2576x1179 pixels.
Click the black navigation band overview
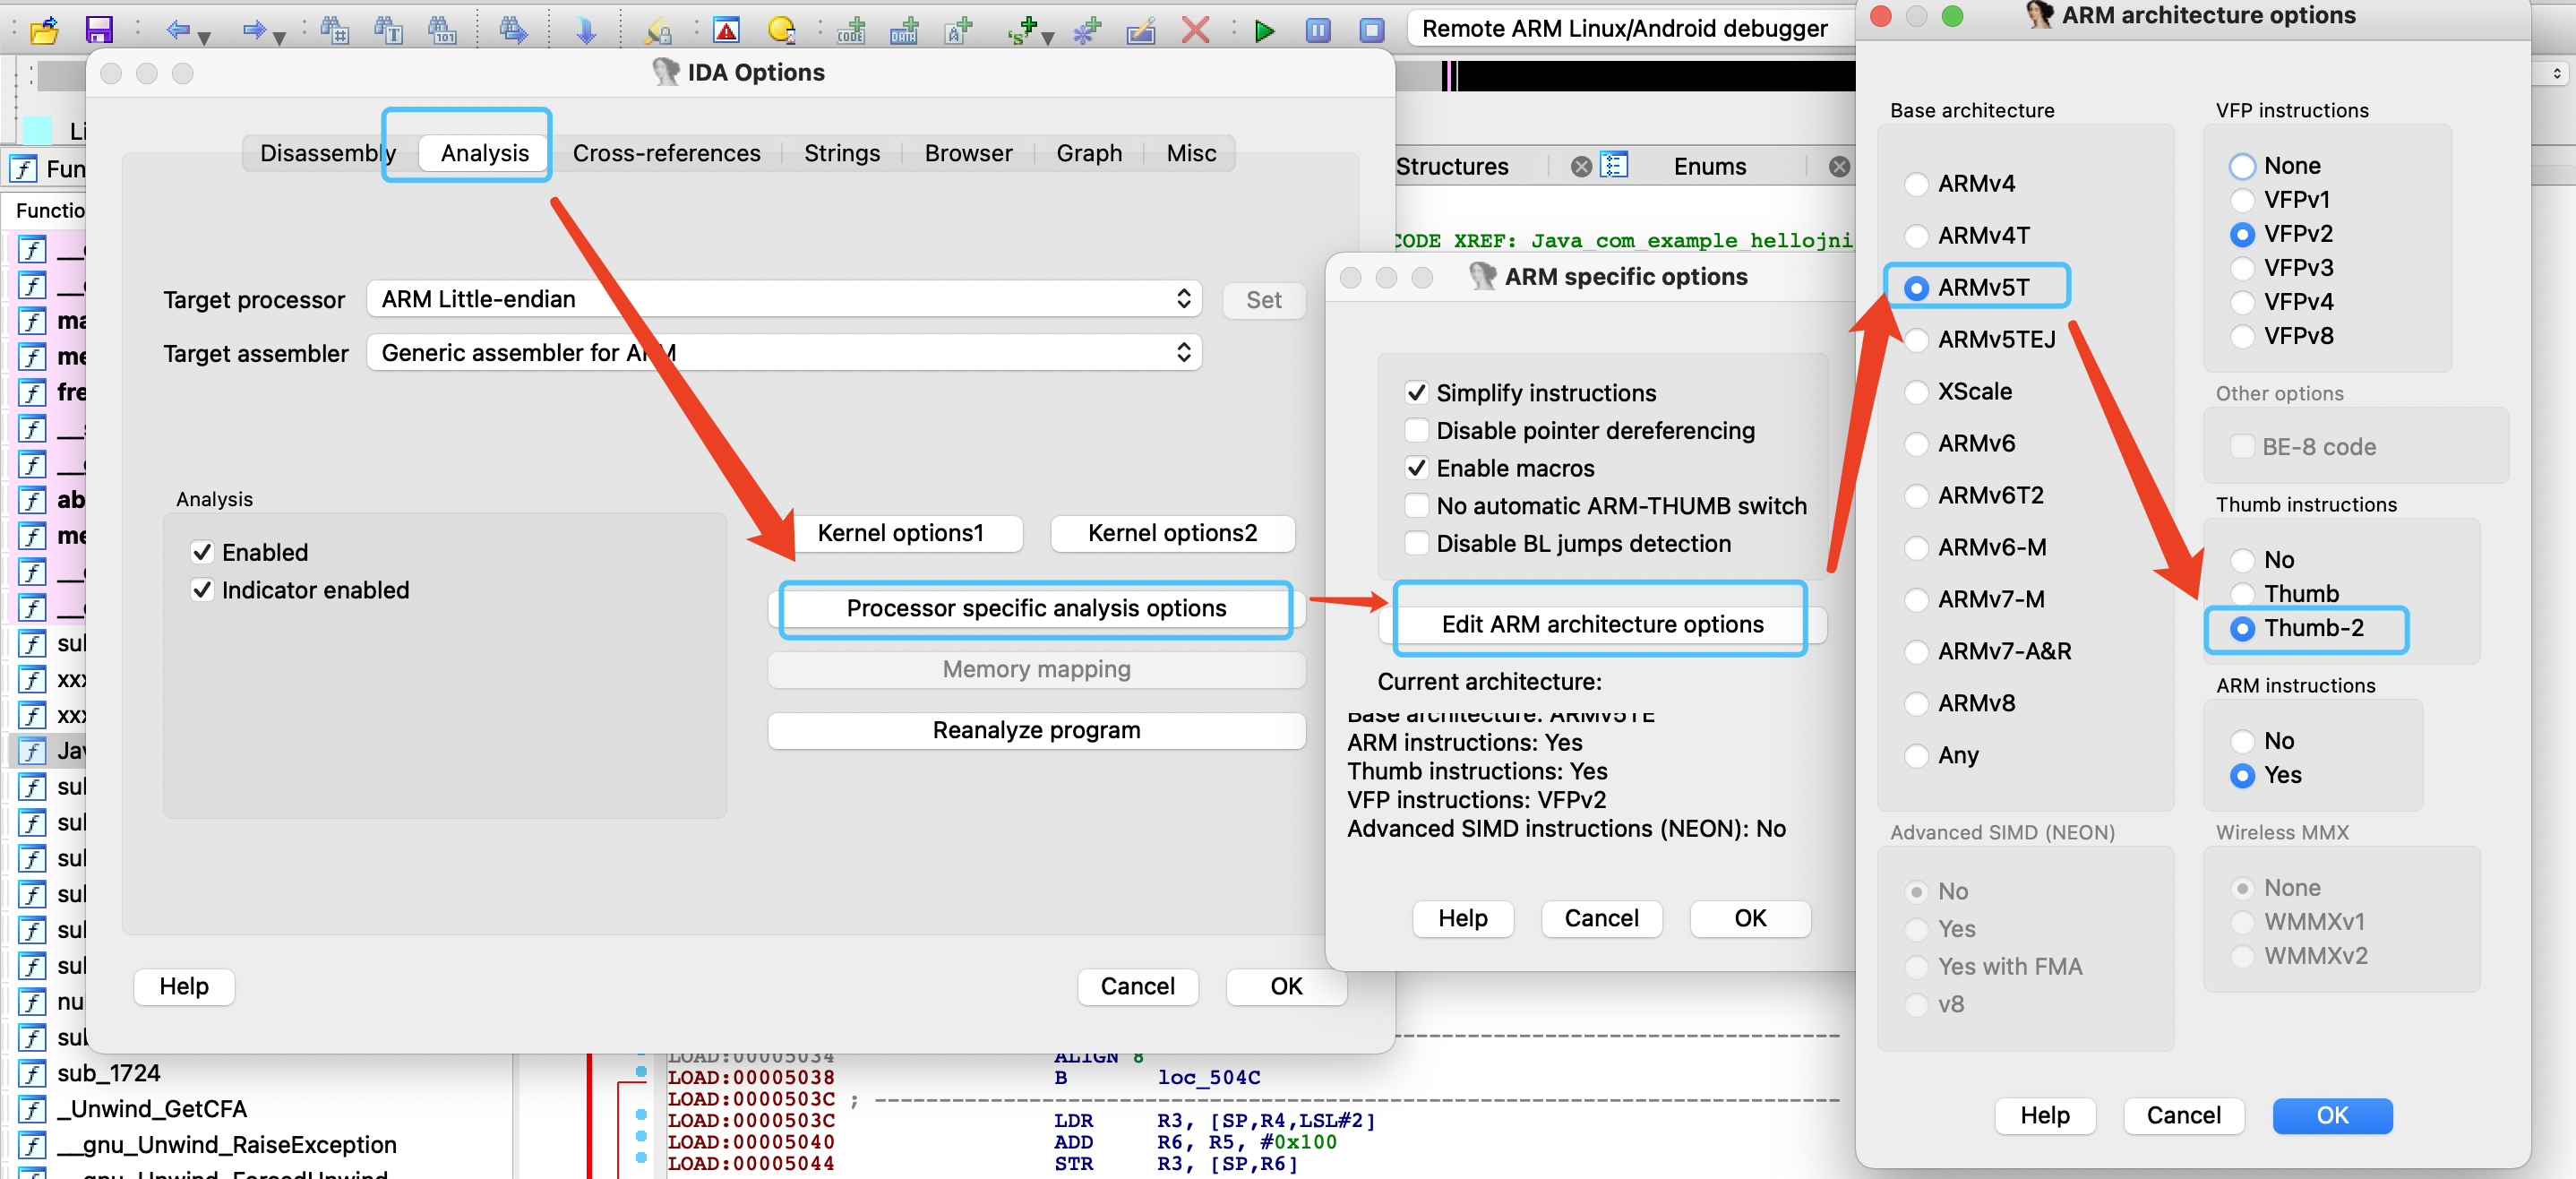coord(1656,76)
